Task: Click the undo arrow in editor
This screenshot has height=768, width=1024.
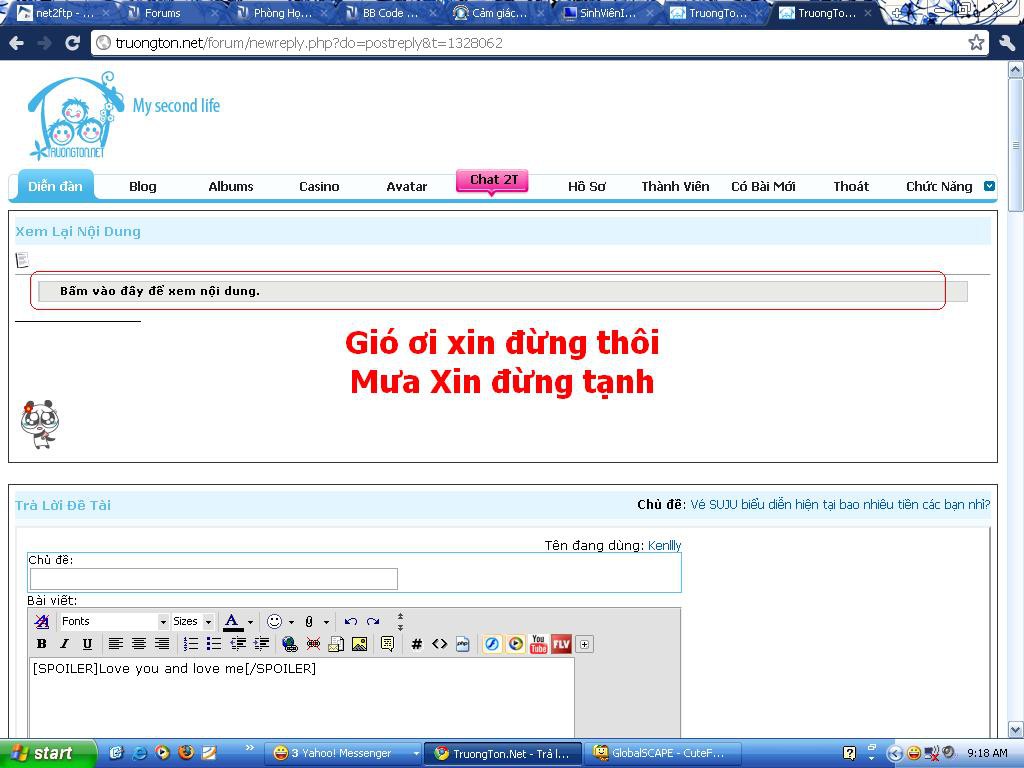Action: tap(350, 621)
